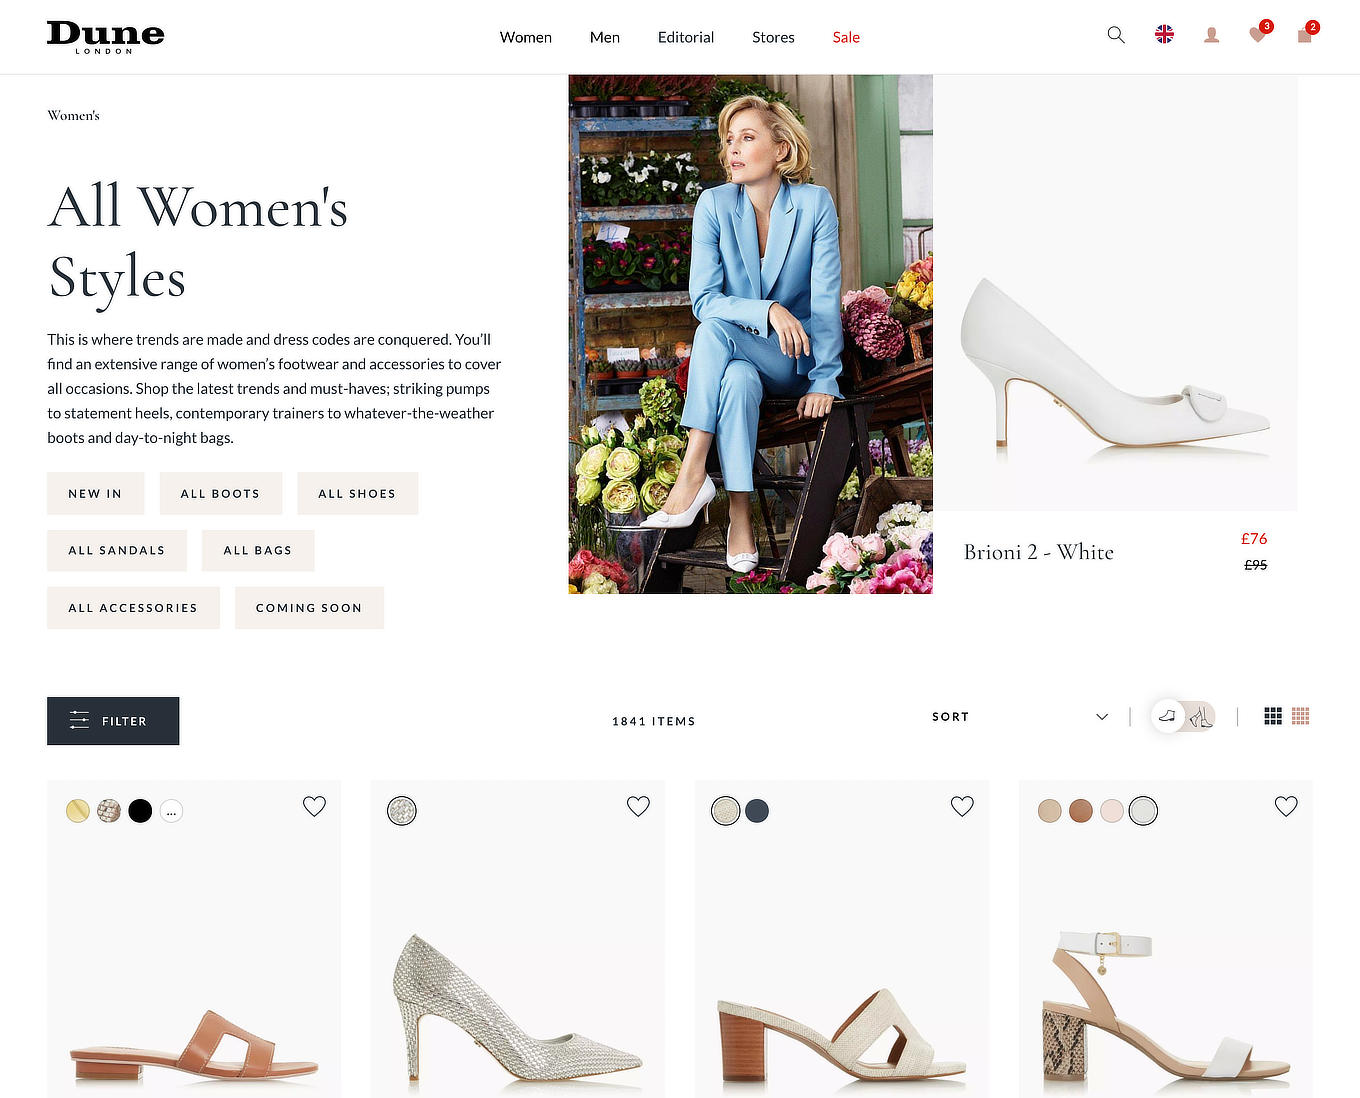The image size is (1360, 1098).
Task: Toggle product view to model-on-feet photos
Action: tap(1201, 717)
